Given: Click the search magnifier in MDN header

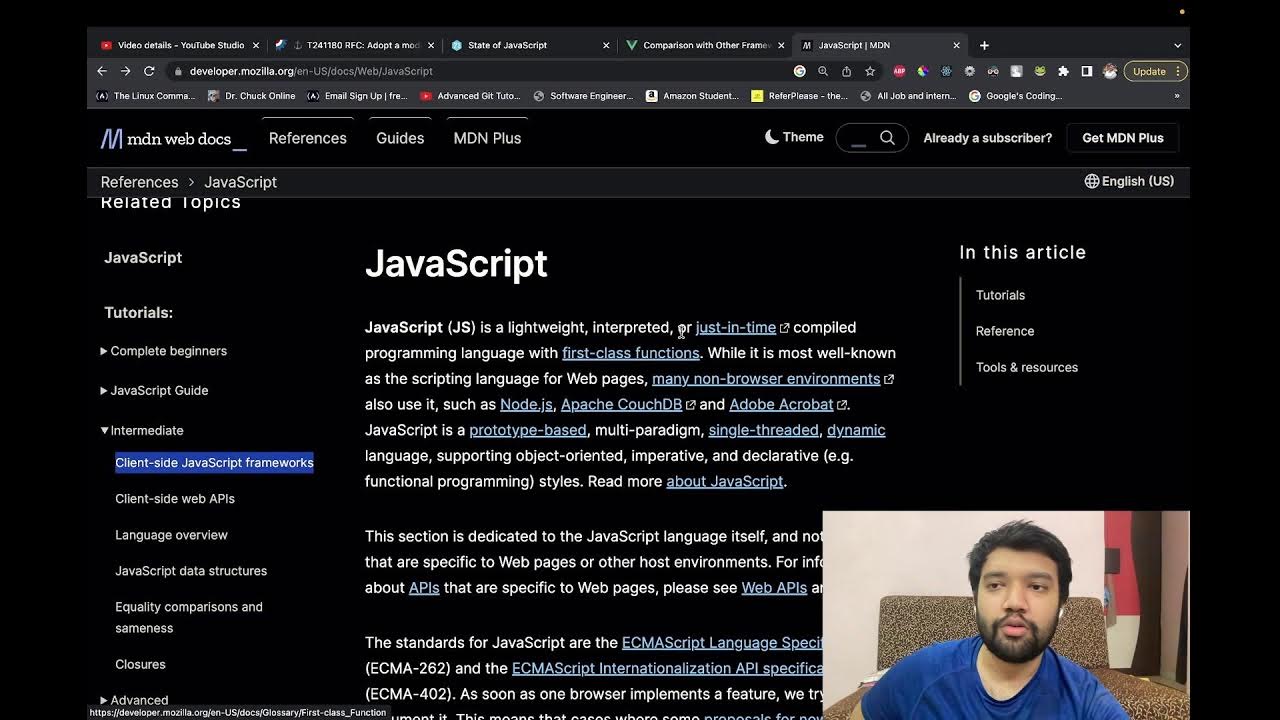Looking at the screenshot, I should pos(887,138).
